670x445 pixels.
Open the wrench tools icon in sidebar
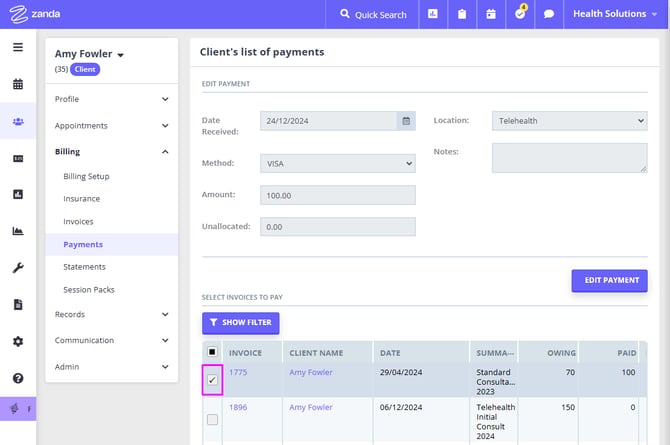coord(18,268)
